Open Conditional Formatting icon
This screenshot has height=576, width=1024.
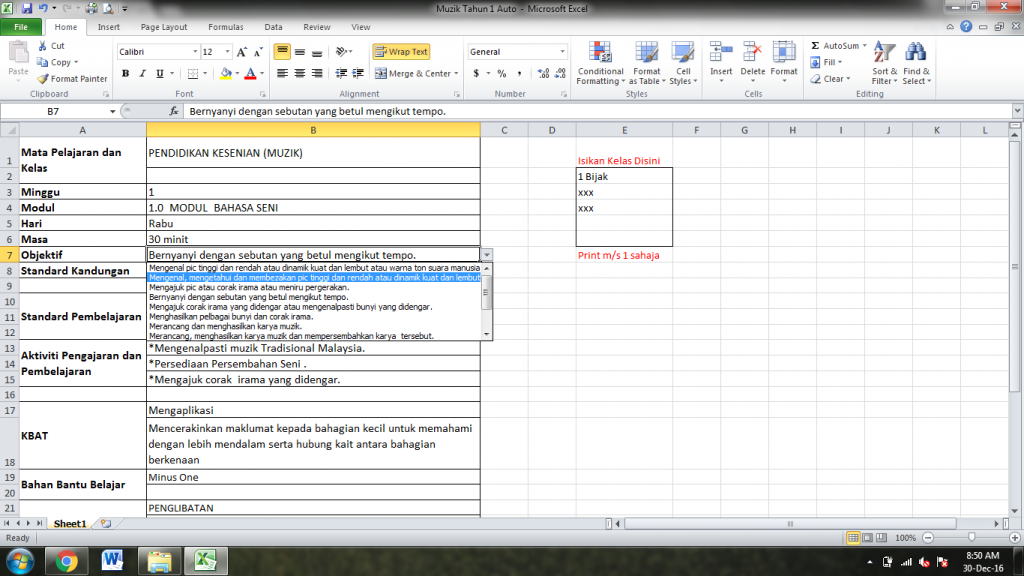600,53
